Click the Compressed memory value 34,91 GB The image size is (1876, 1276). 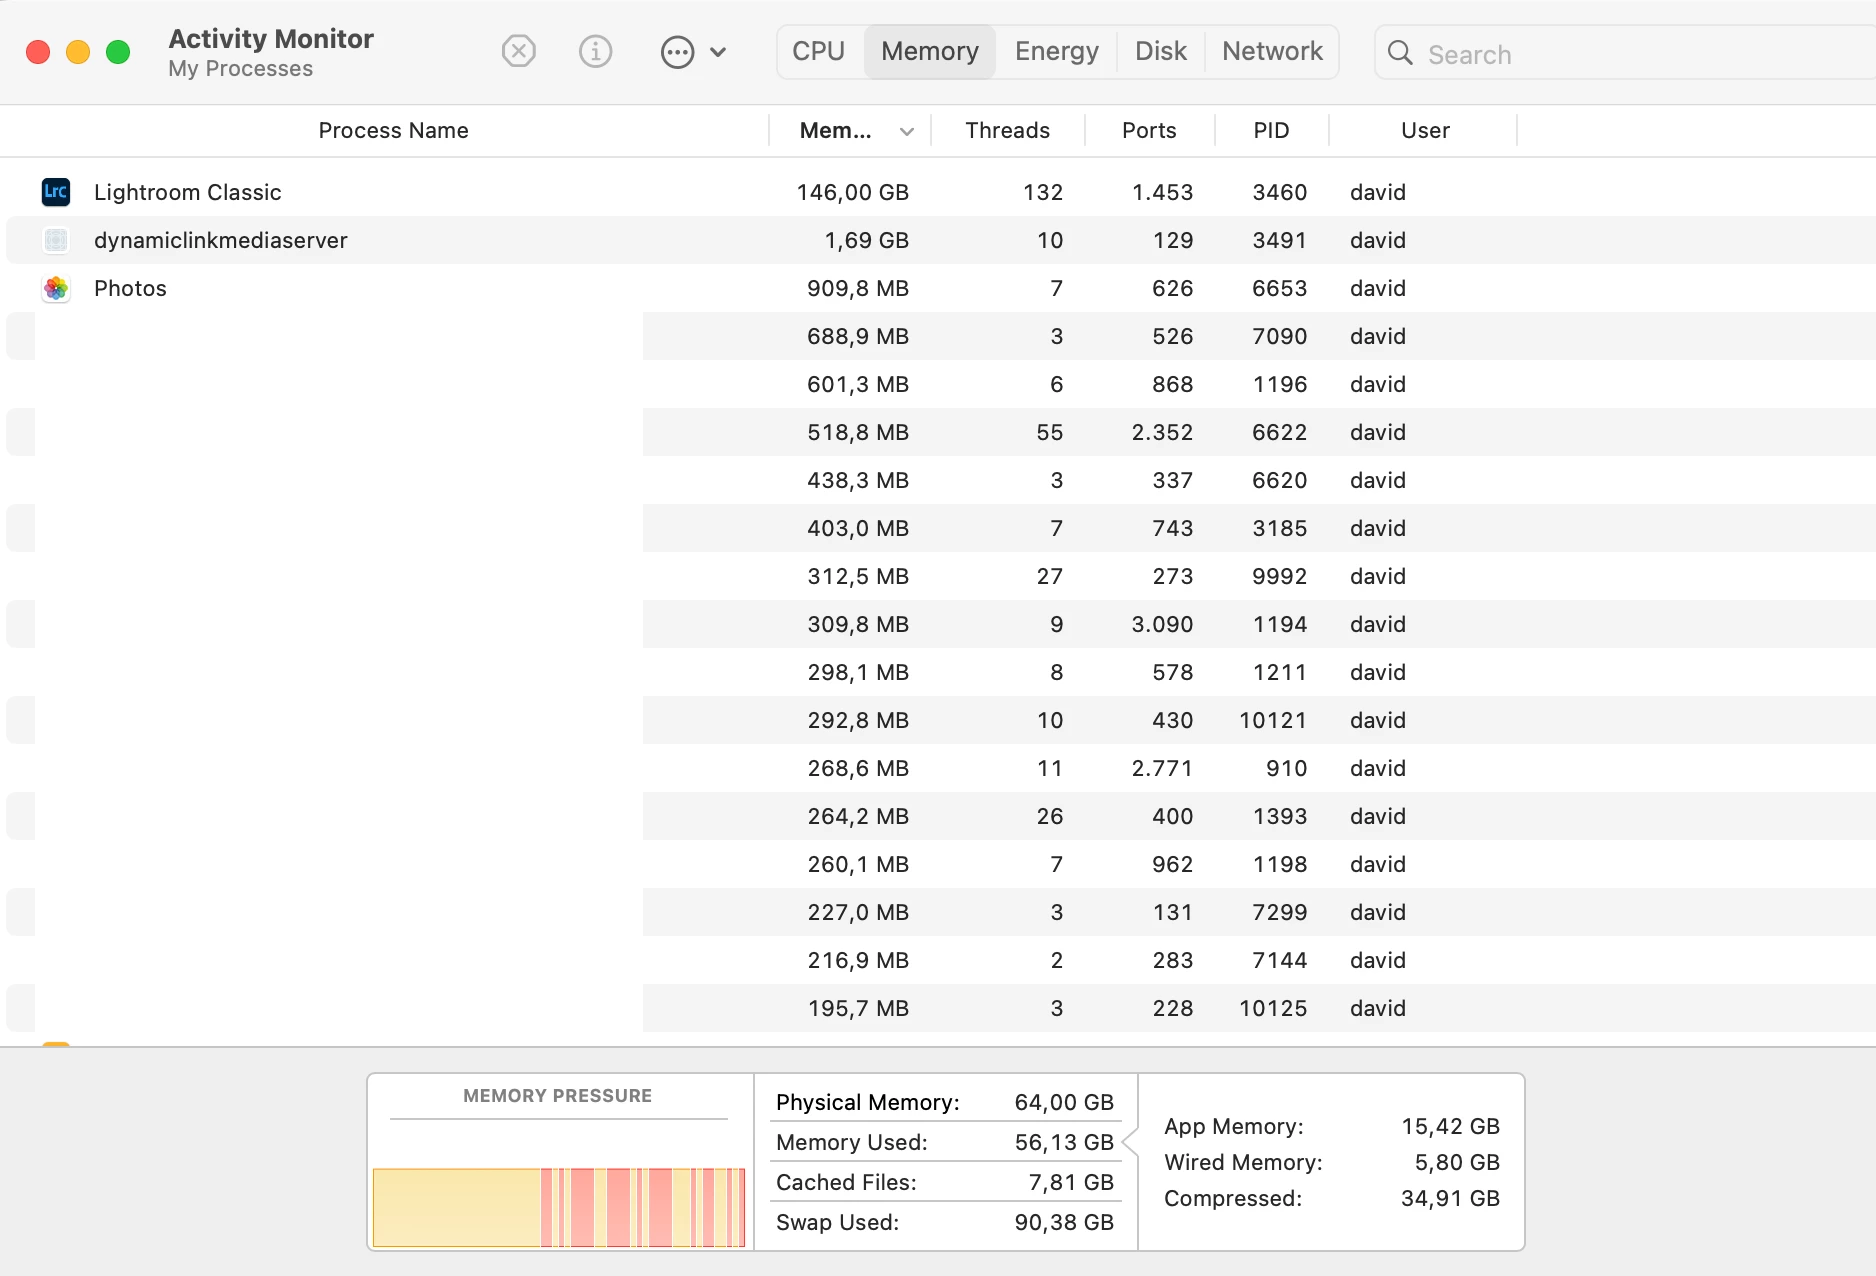1450,1198
